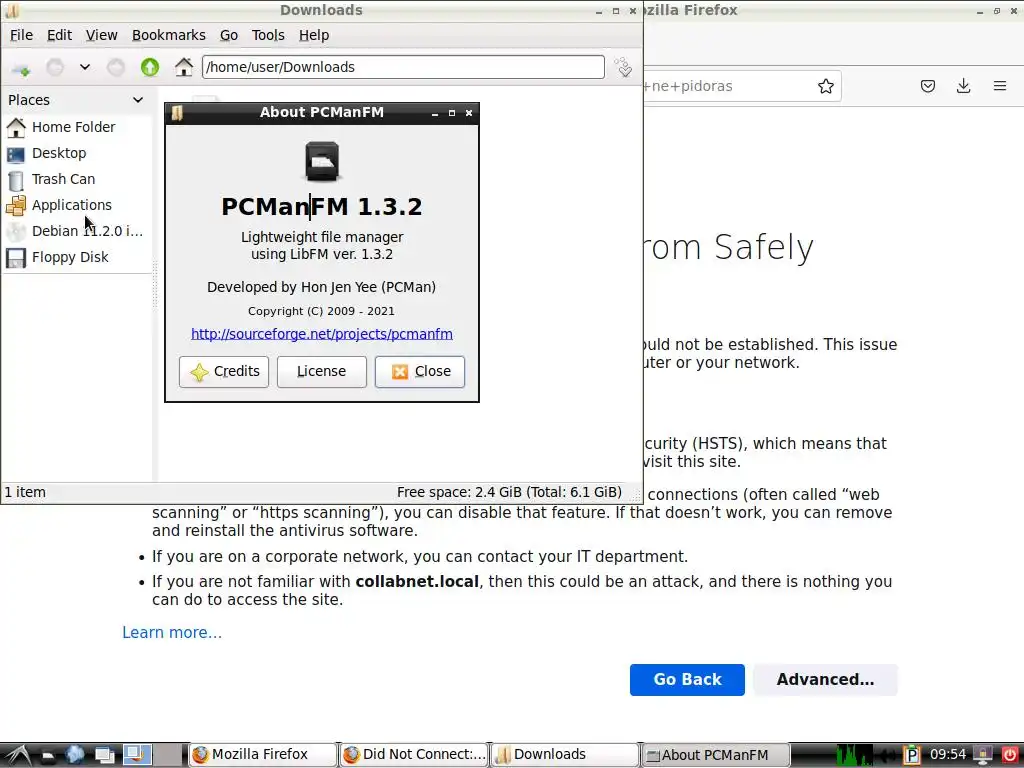Click the yellow P tray icon

pyautogui.click(x=912, y=756)
